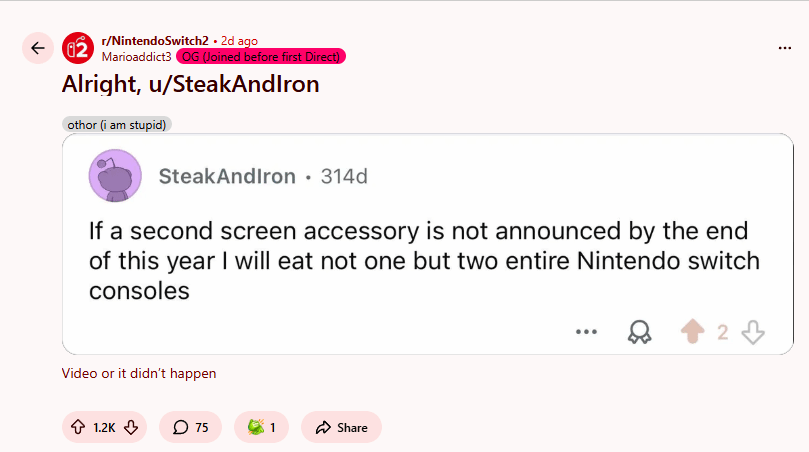
Task: Filter by the 'other (i am stupid)' flair
Action: click(x=117, y=124)
